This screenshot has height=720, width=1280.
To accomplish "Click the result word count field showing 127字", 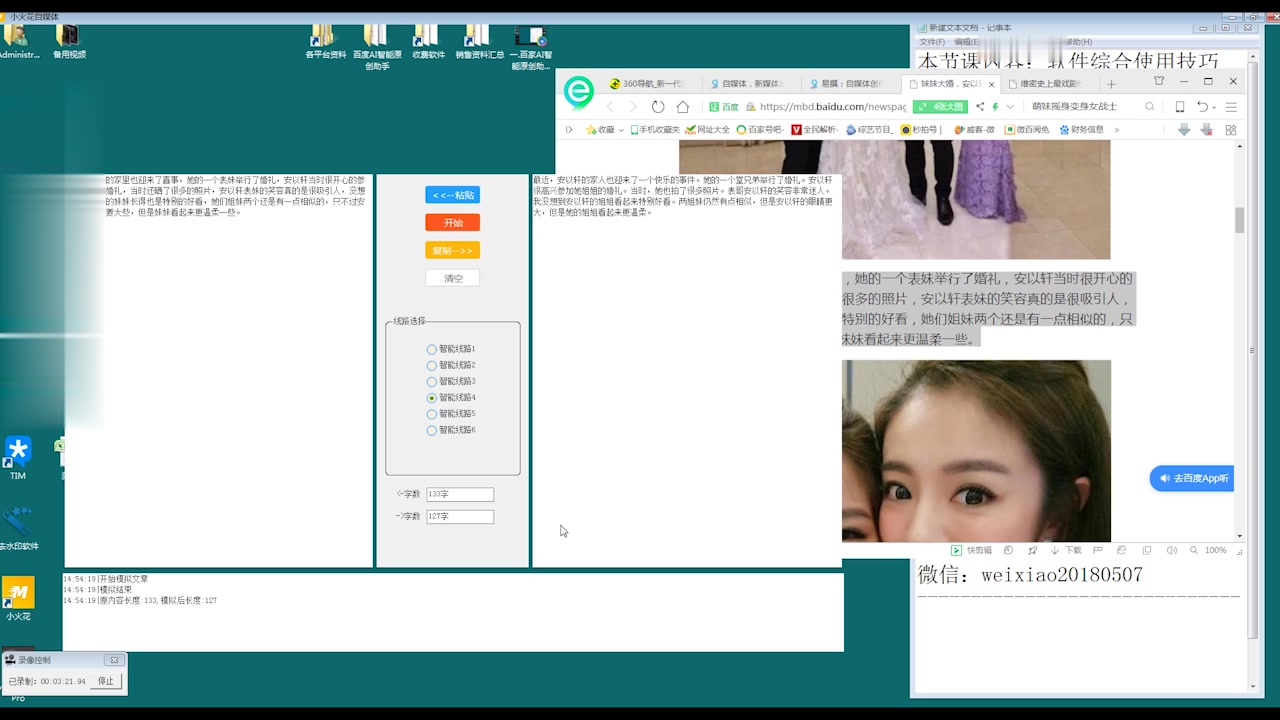I will point(460,517).
